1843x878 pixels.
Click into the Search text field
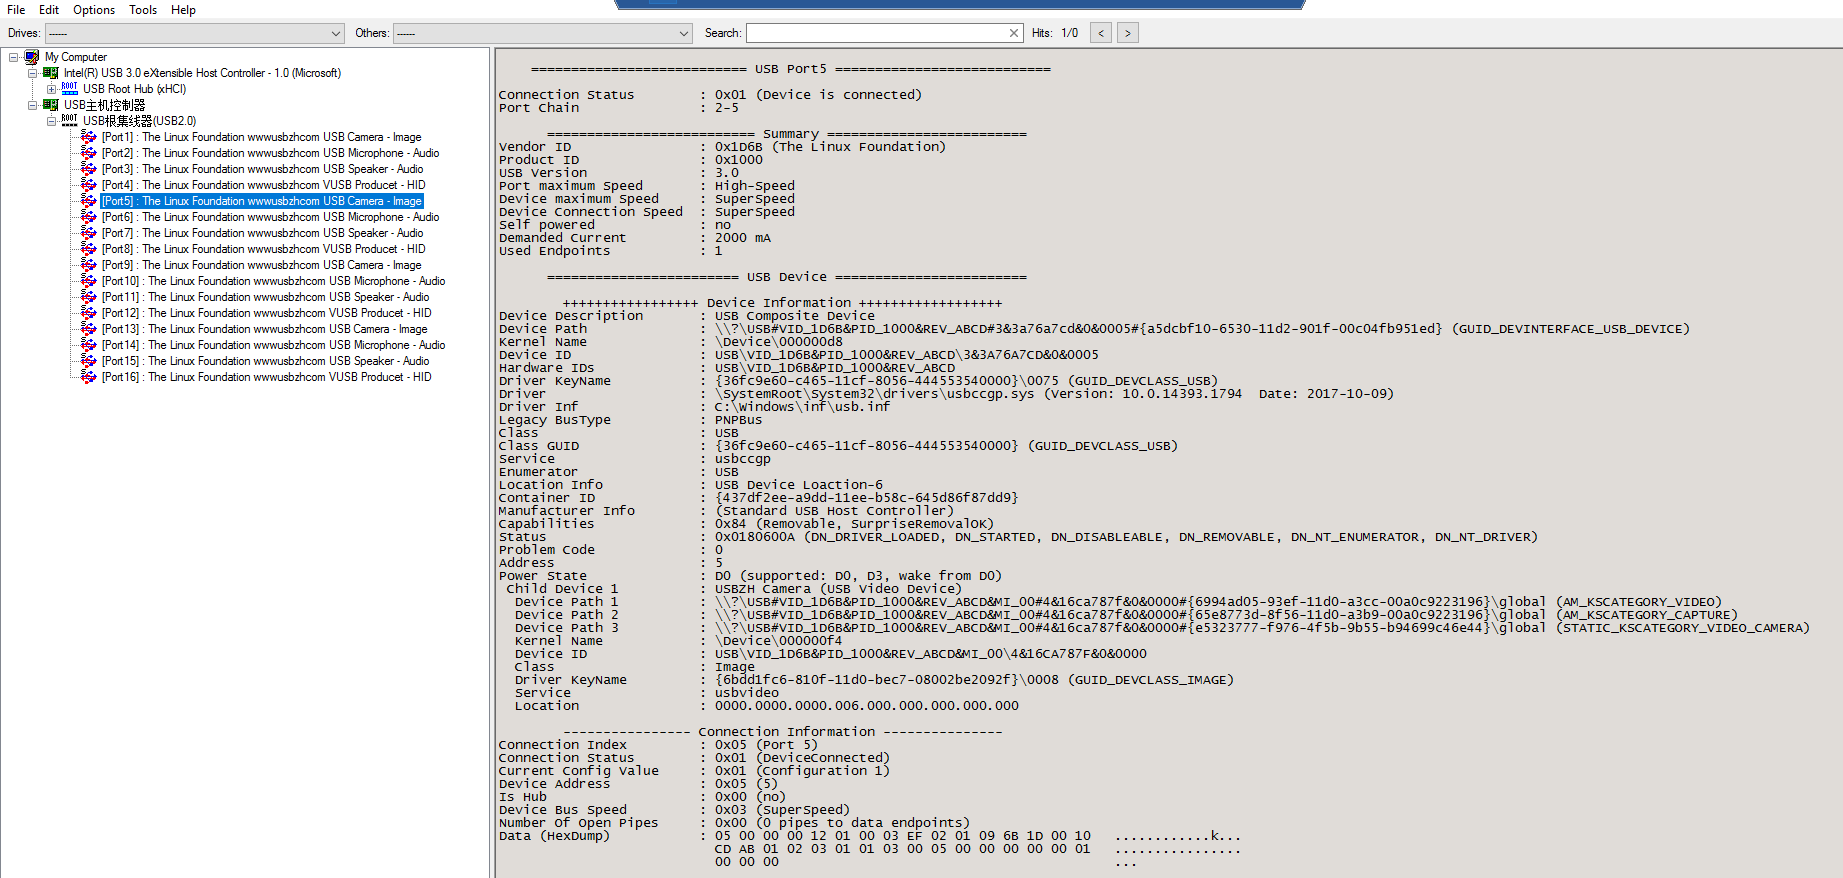[876, 33]
